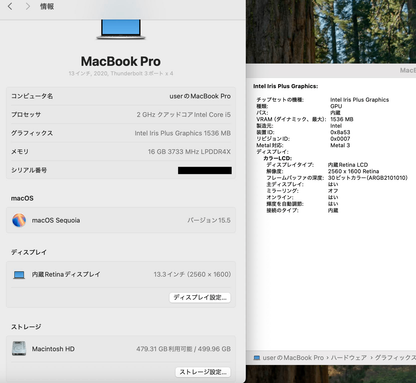The width and height of the screenshot is (416, 383).
Task: Click the Macintosh HD drive icon
Action: [x=19, y=348]
